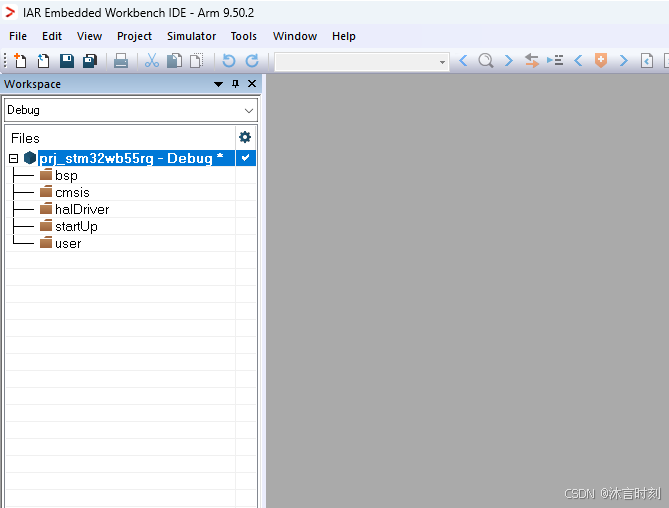The height and width of the screenshot is (508, 669).
Task: Go to the next bookmark
Action: pos(623,61)
